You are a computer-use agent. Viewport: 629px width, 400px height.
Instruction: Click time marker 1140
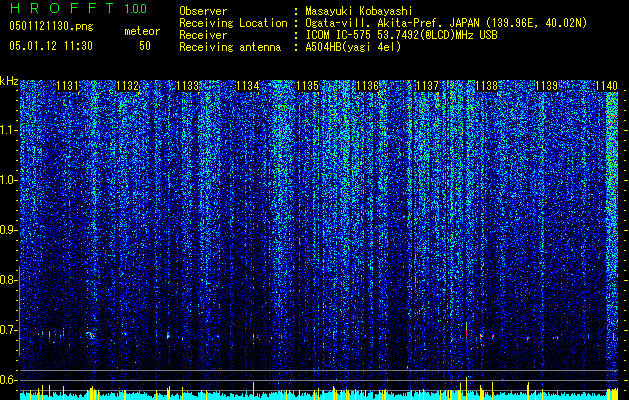point(607,86)
